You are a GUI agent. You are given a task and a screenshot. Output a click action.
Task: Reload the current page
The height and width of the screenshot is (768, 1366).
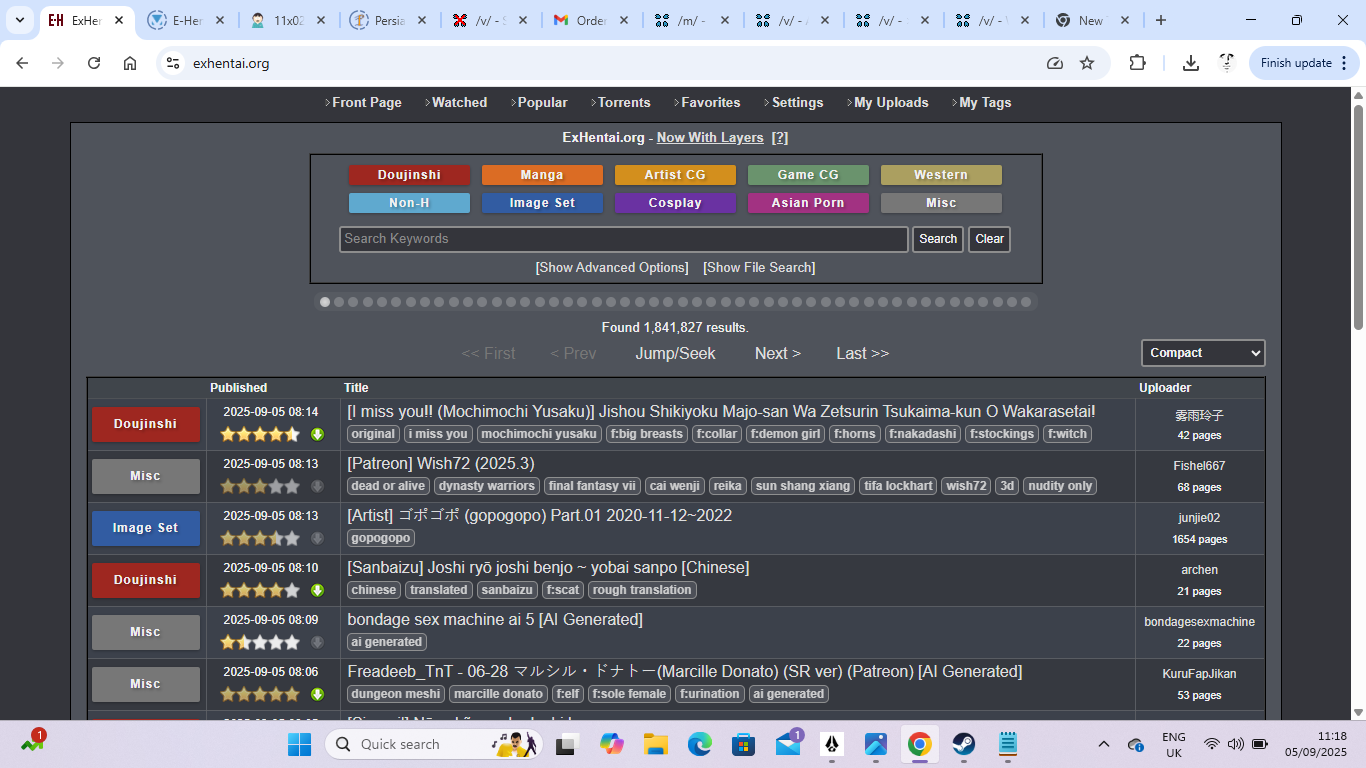click(x=94, y=63)
